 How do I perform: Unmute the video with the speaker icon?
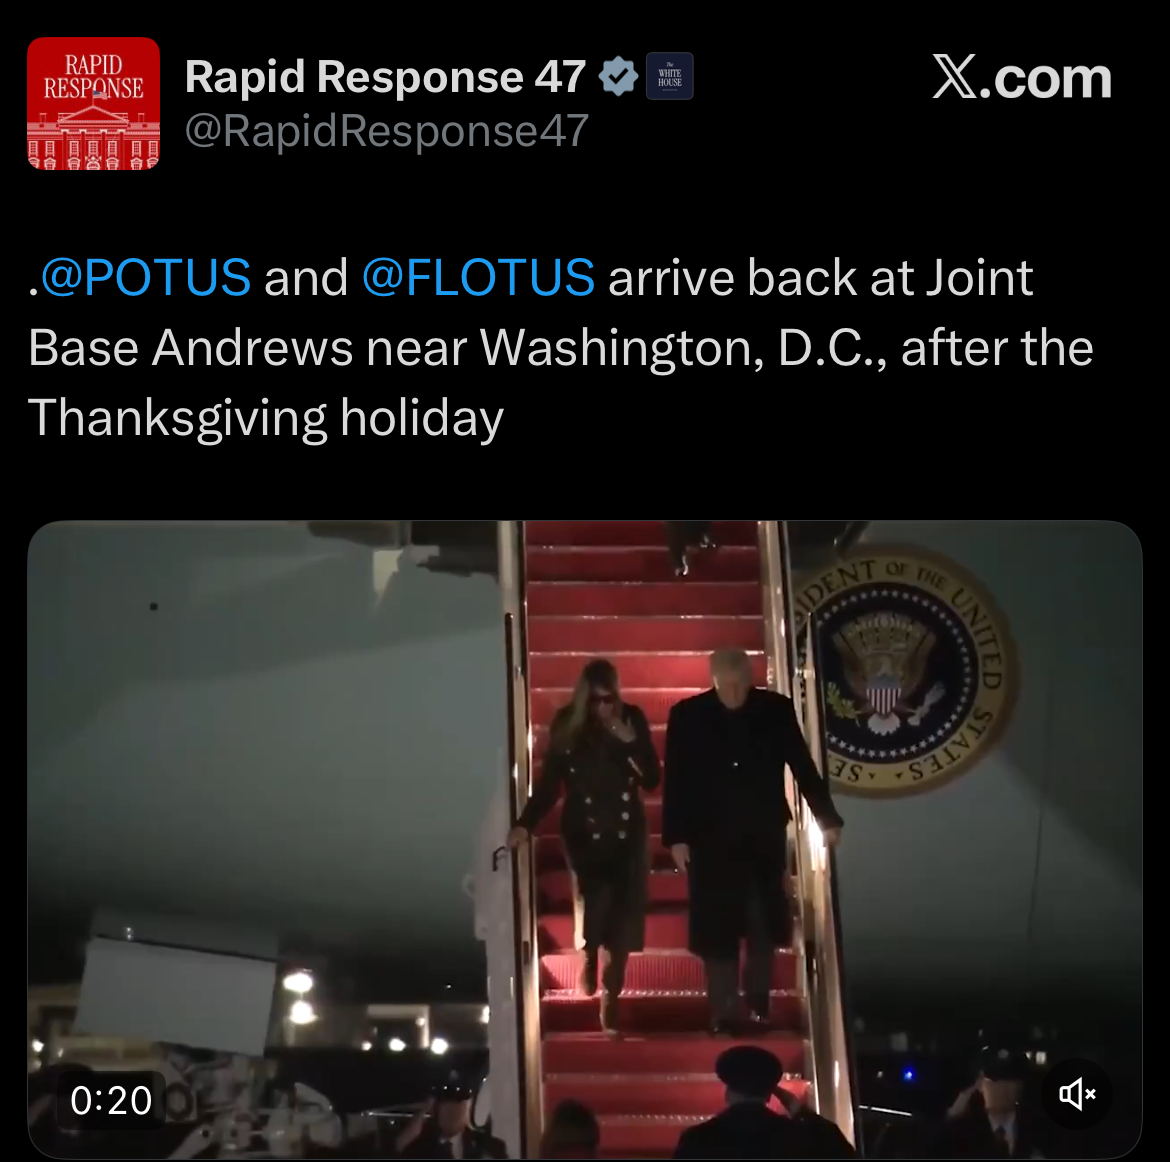(1077, 1094)
